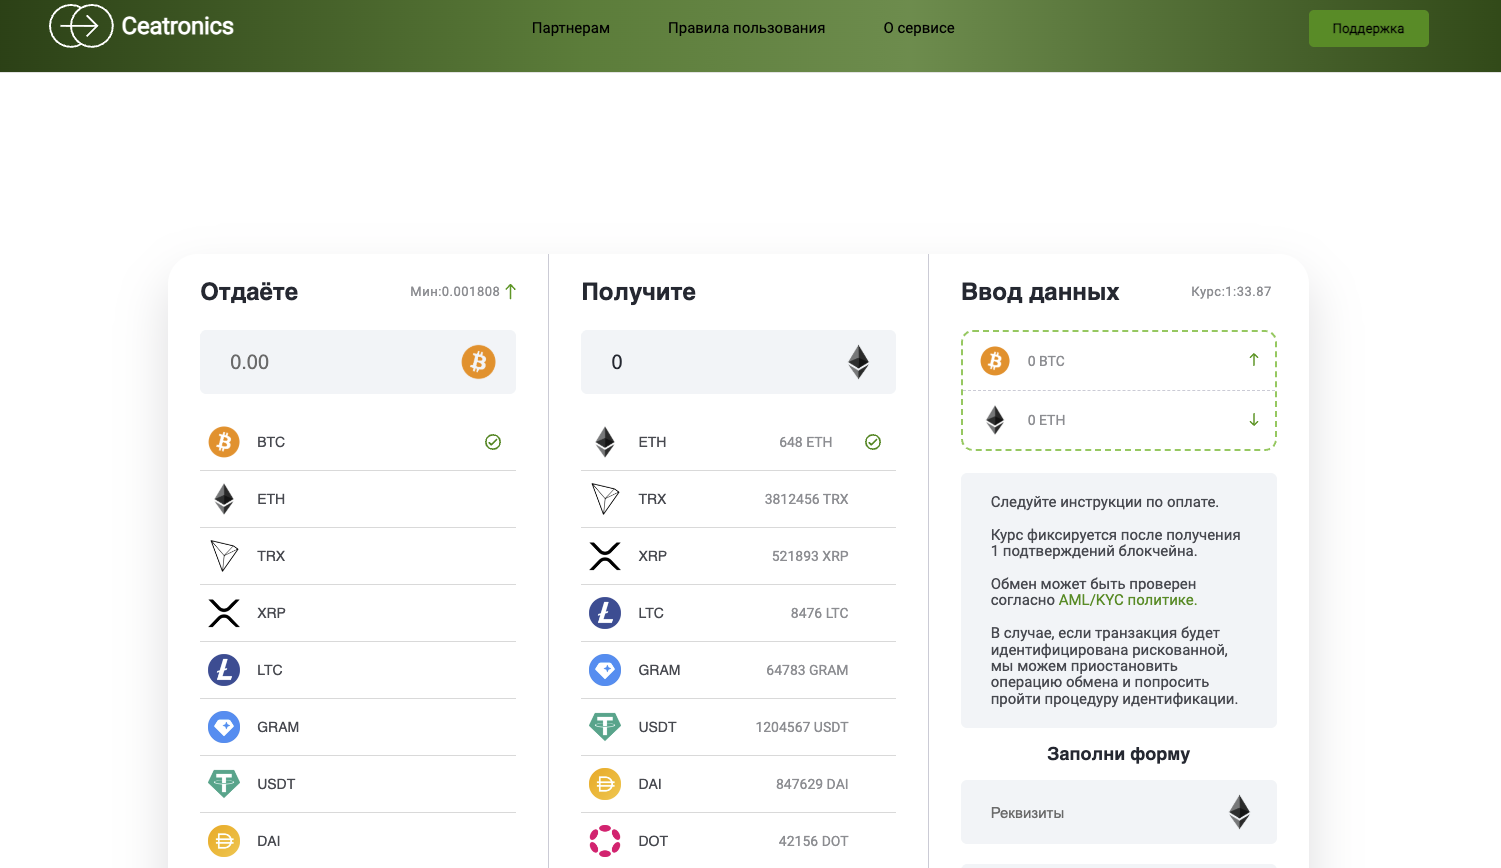Click the 521893 XRP reserve value
1501x868 pixels.
pos(810,556)
